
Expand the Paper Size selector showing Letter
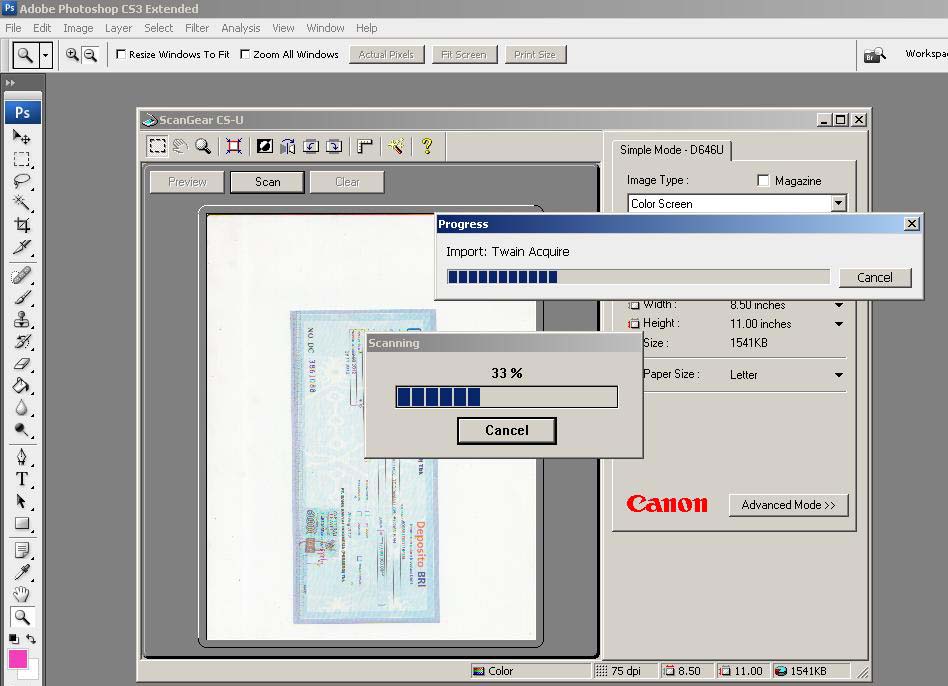click(x=840, y=374)
